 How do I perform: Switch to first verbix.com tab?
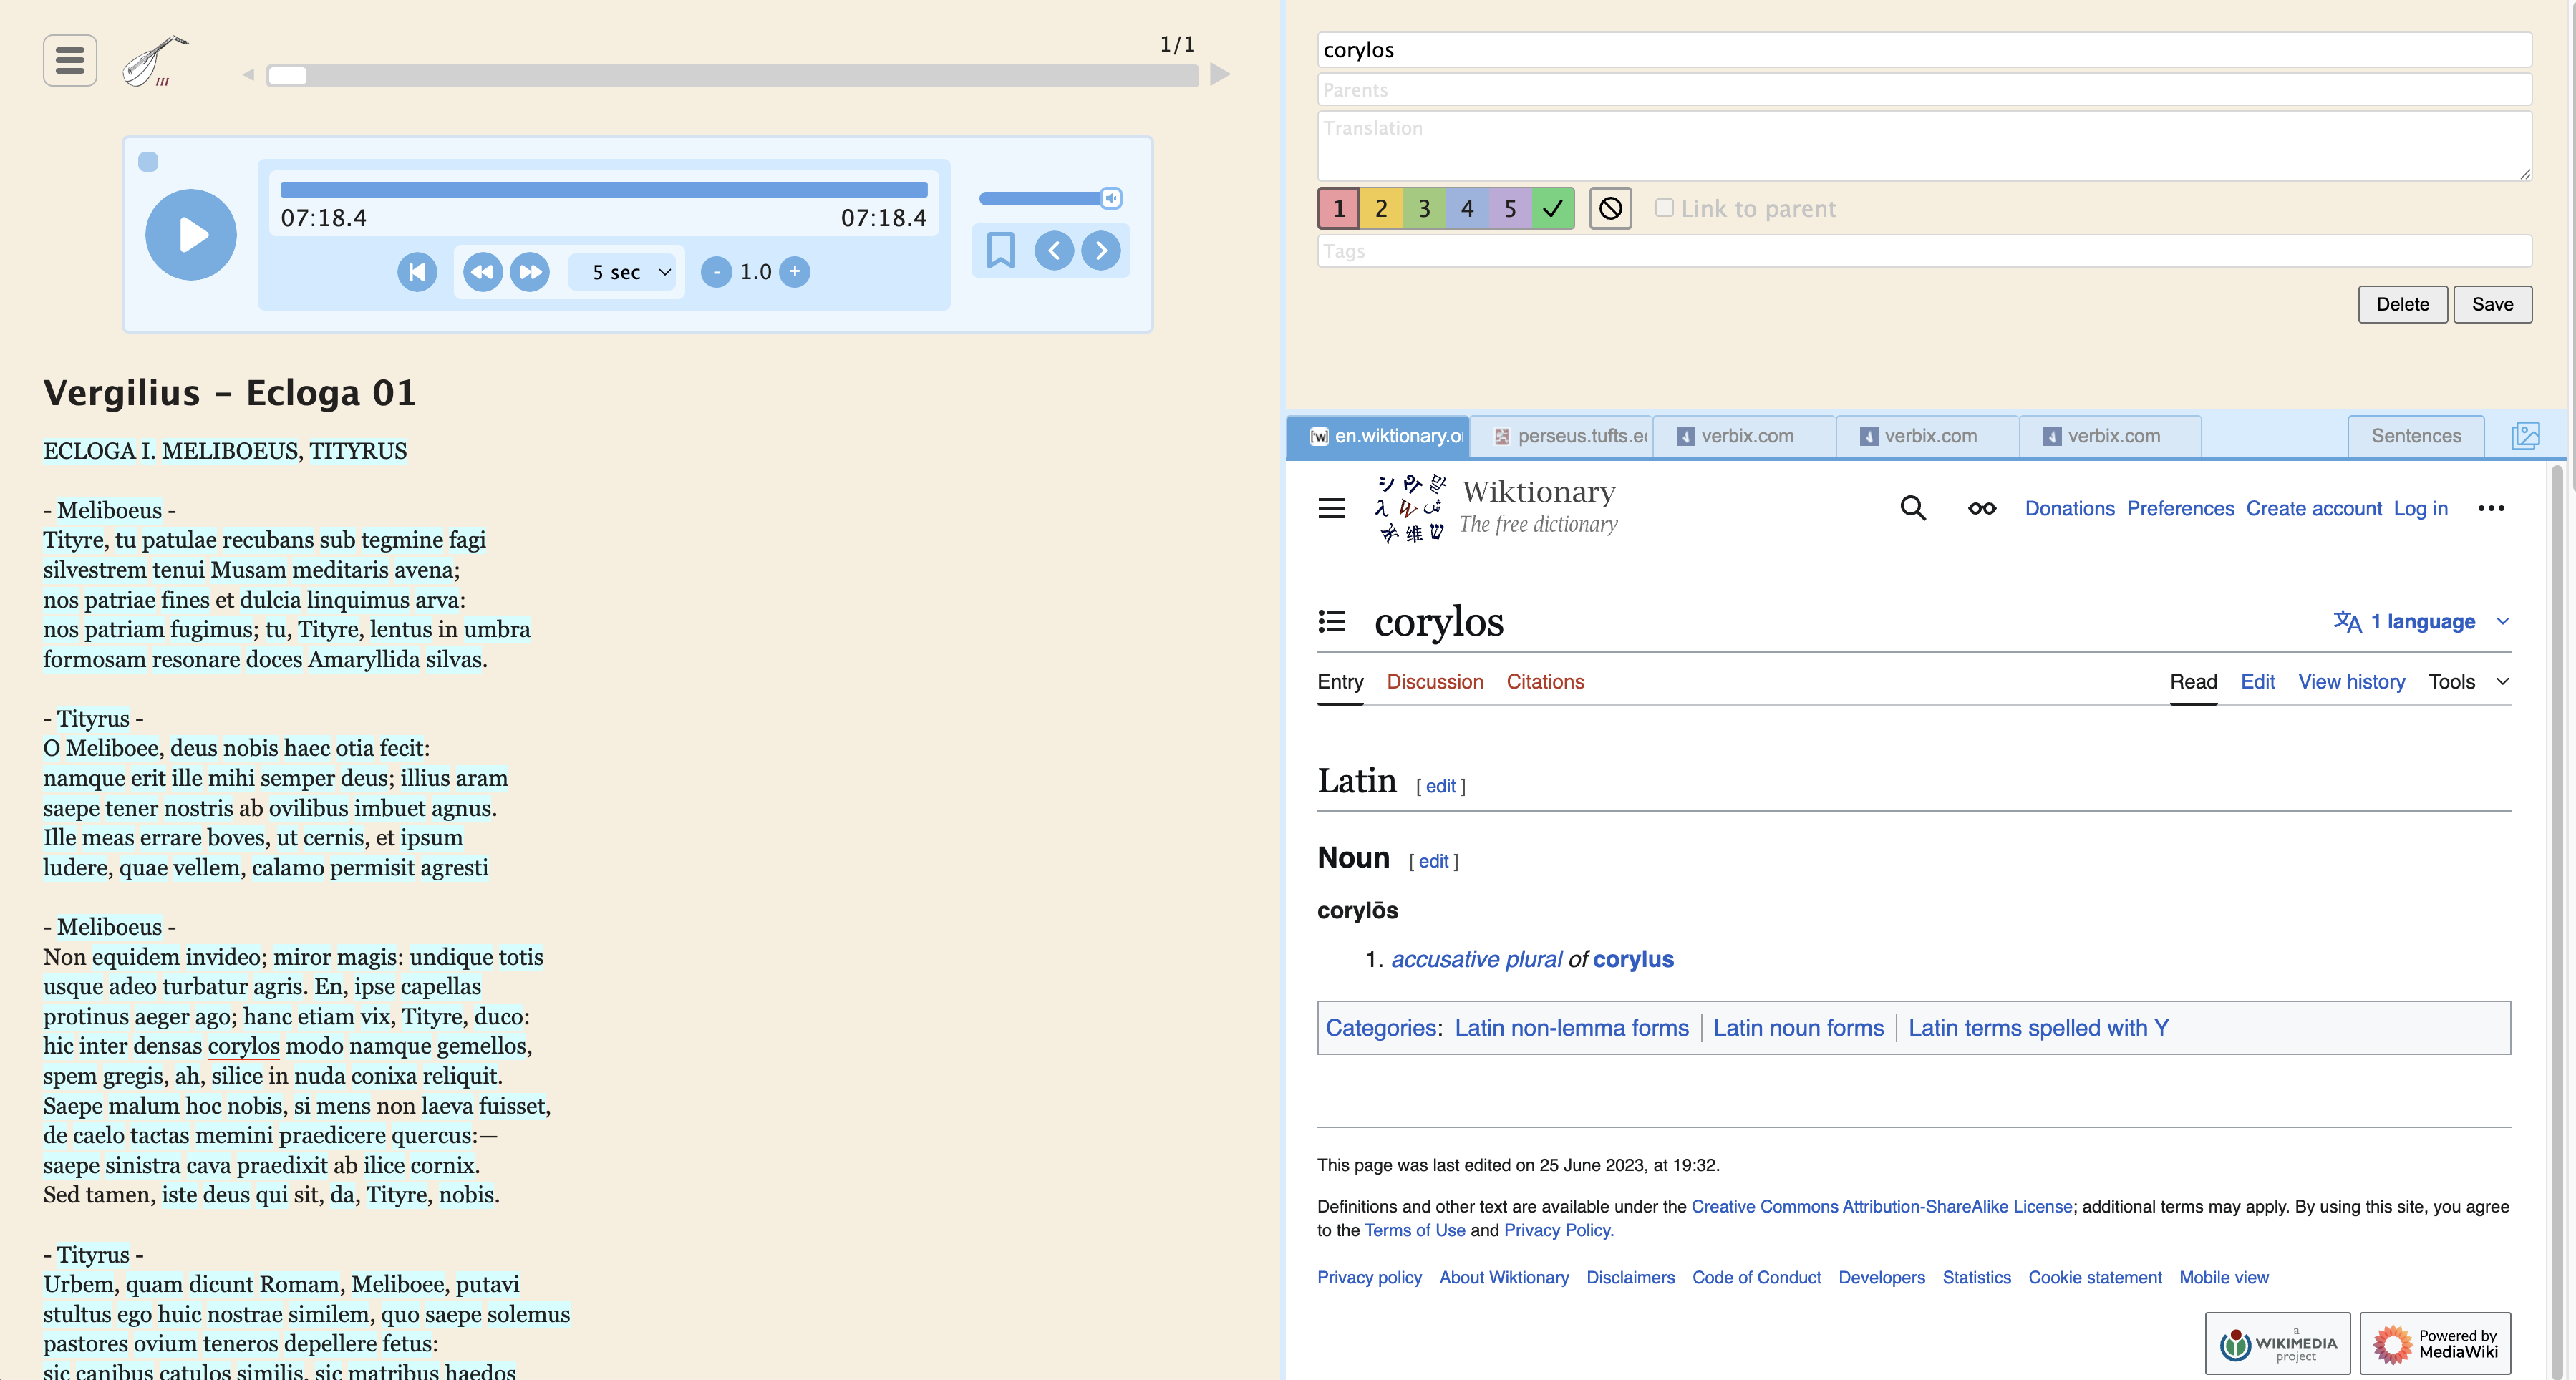[x=1745, y=437]
